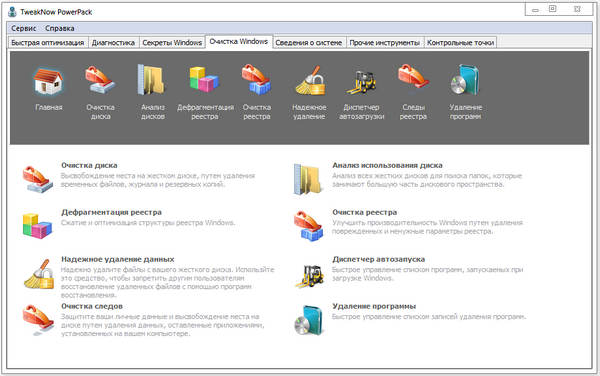Select Следы реестра vacuum icon in toolbar

[413, 78]
